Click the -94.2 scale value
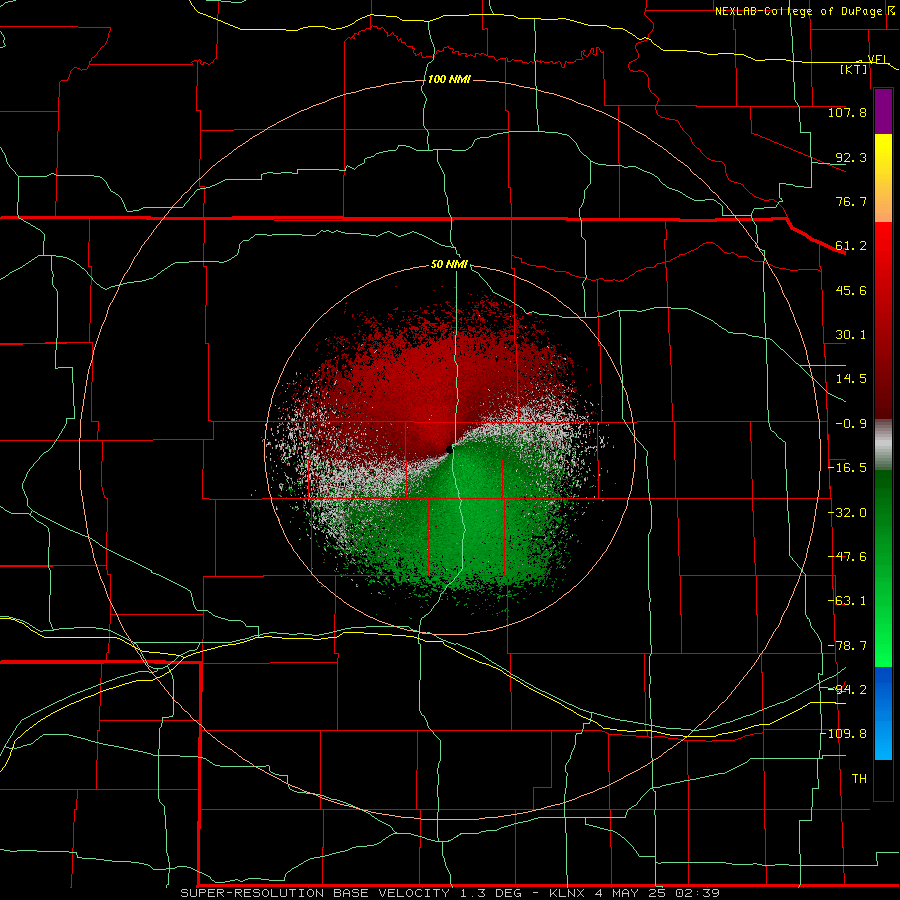 (x=847, y=689)
